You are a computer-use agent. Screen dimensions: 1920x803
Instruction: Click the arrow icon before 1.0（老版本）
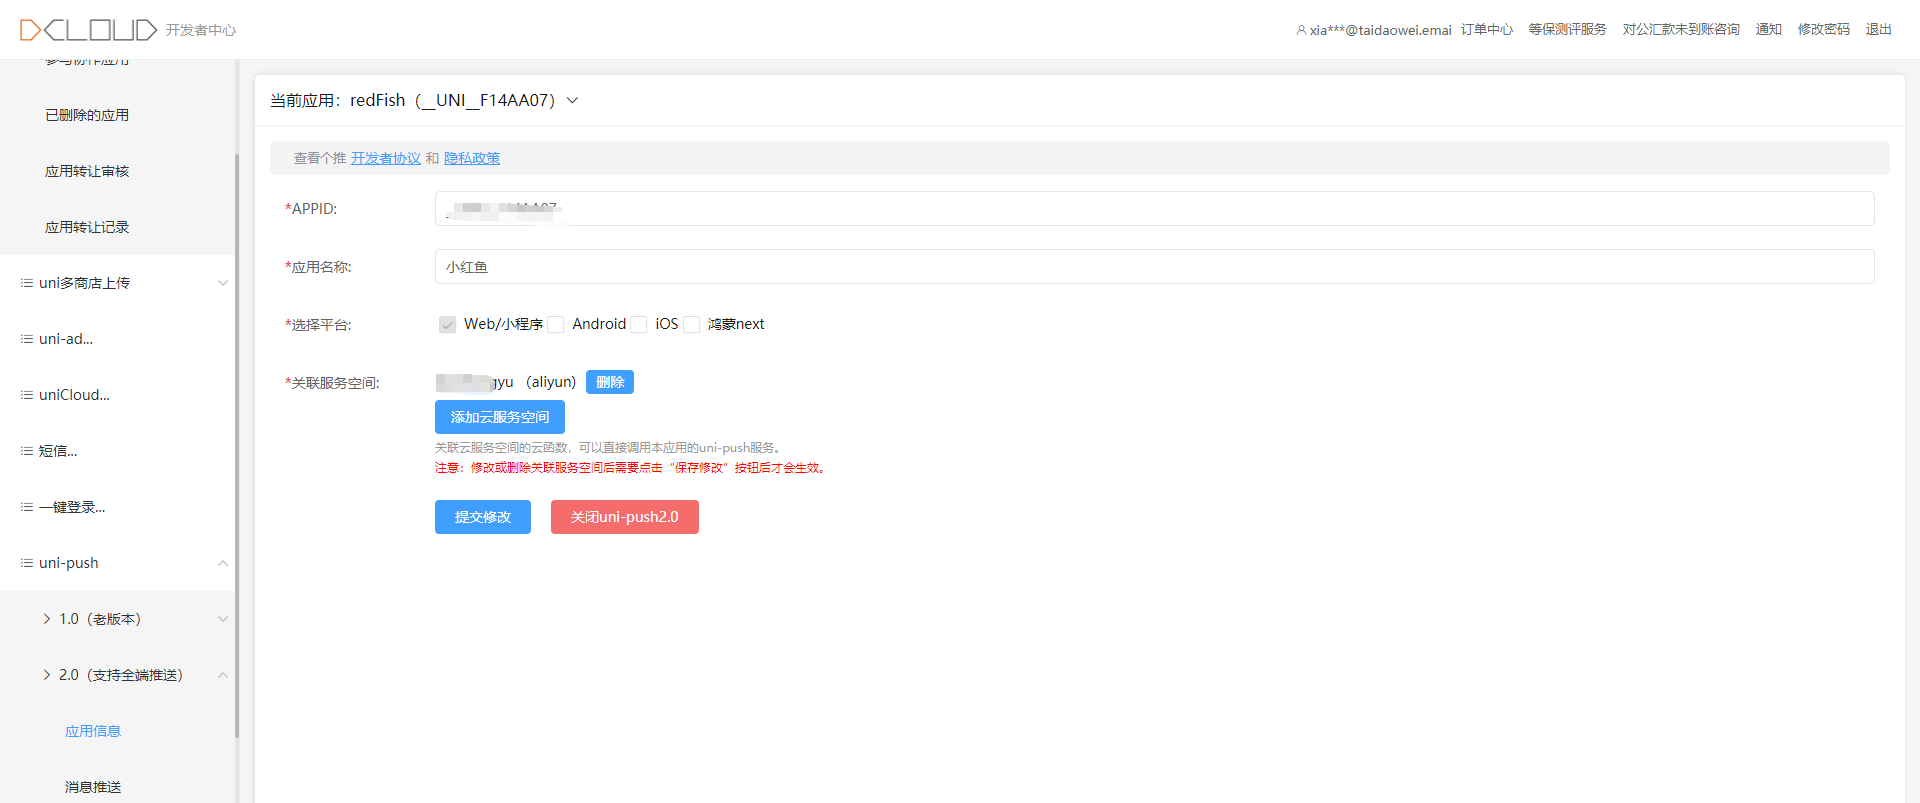pyautogui.click(x=47, y=619)
